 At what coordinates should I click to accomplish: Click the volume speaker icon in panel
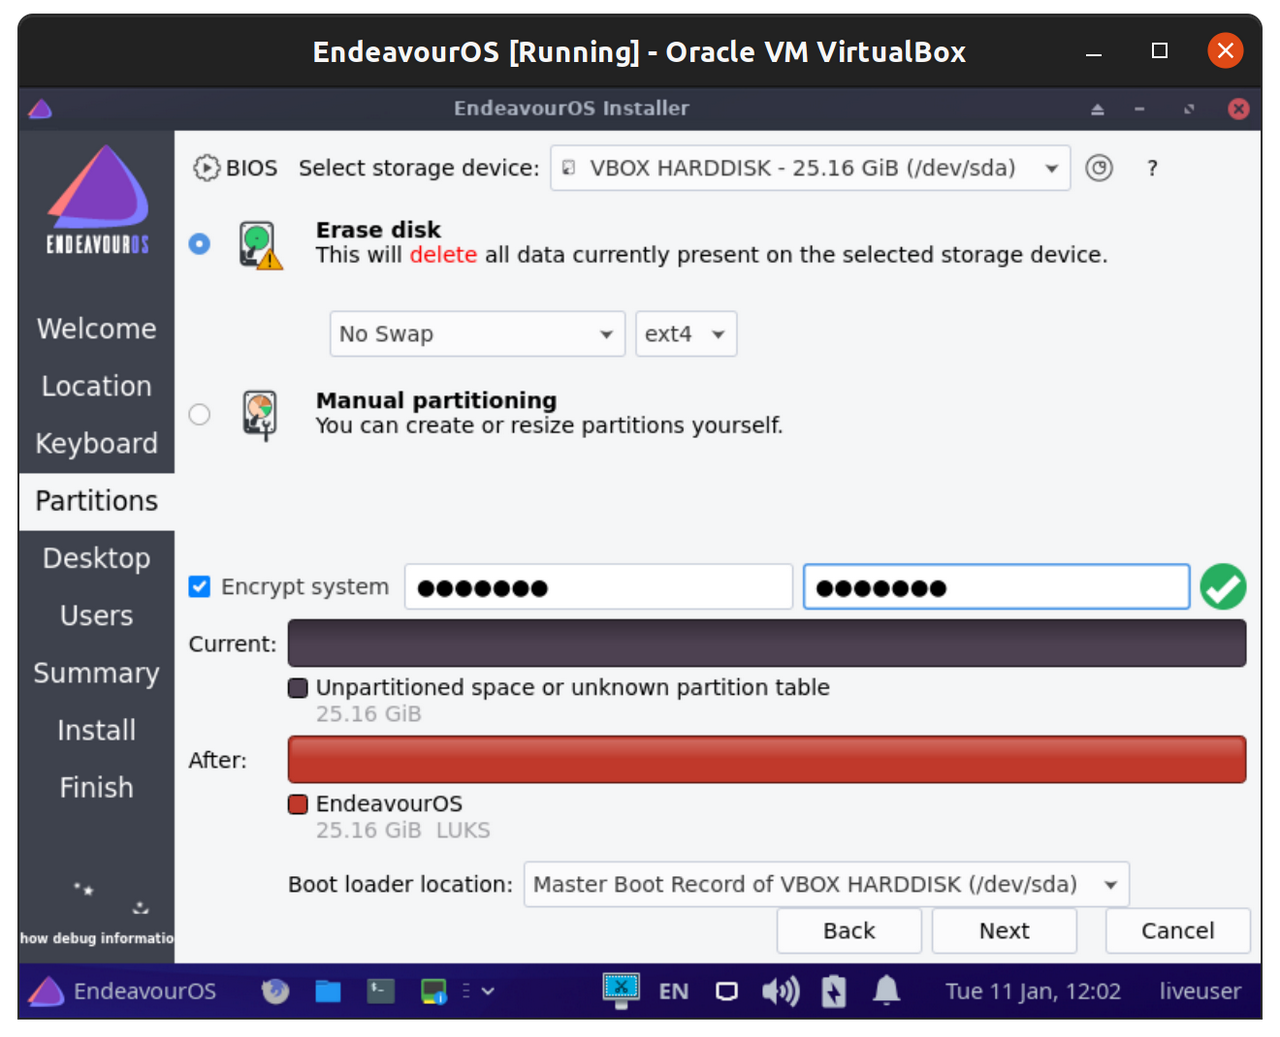780,991
